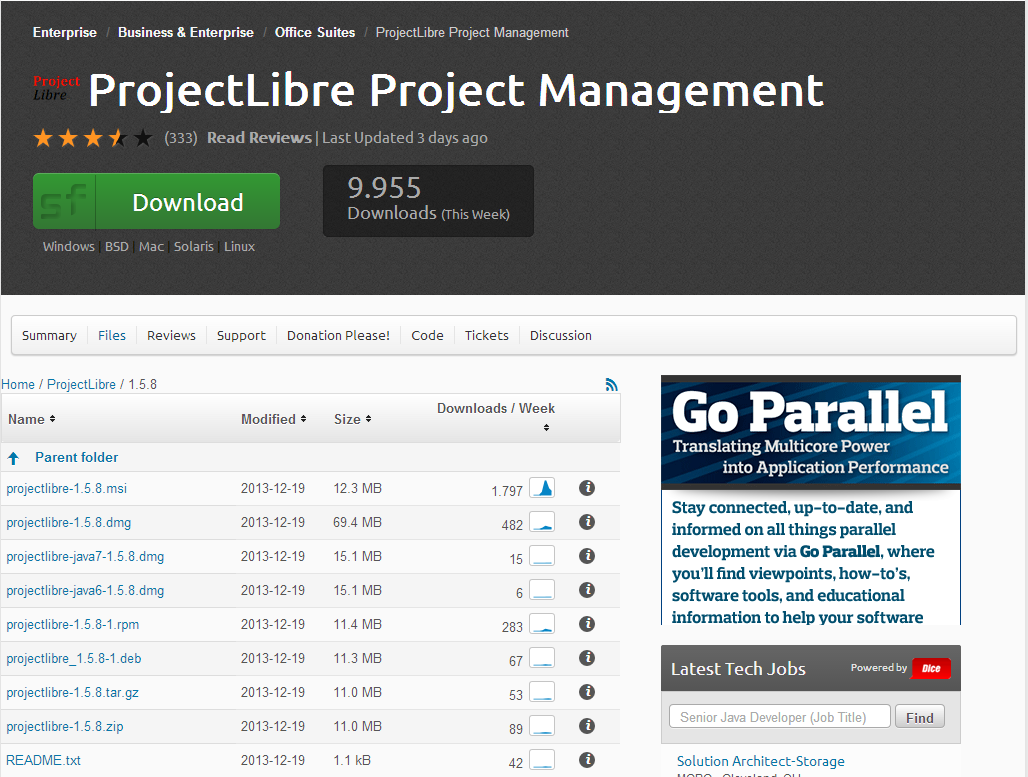Download projectlibre_1.5.8-1.deb file
Image resolution: width=1028 pixels, height=777 pixels.
click(74, 659)
